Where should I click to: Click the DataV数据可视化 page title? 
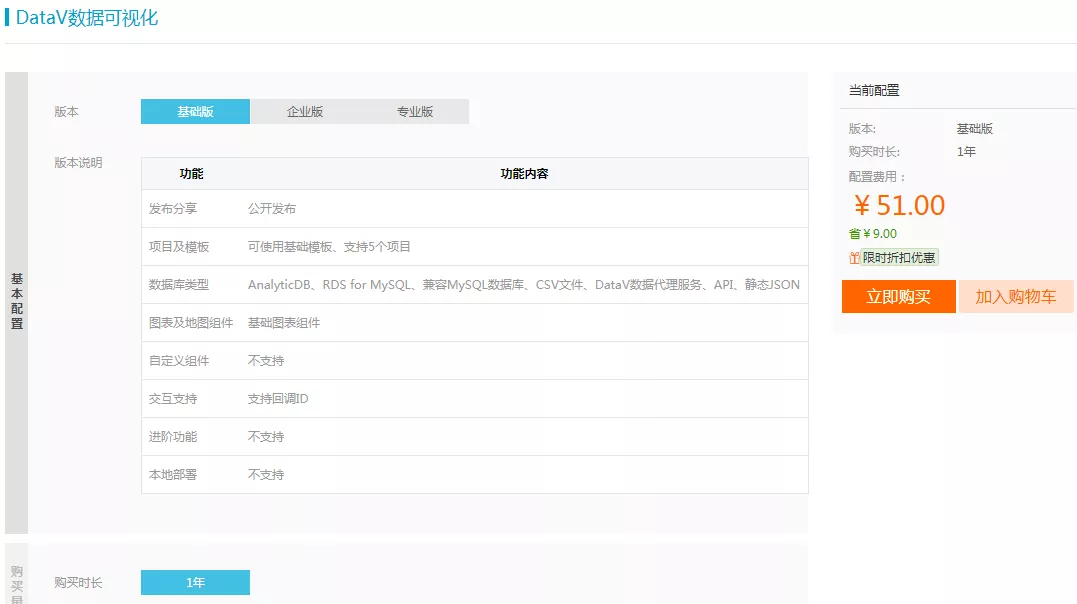87,18
